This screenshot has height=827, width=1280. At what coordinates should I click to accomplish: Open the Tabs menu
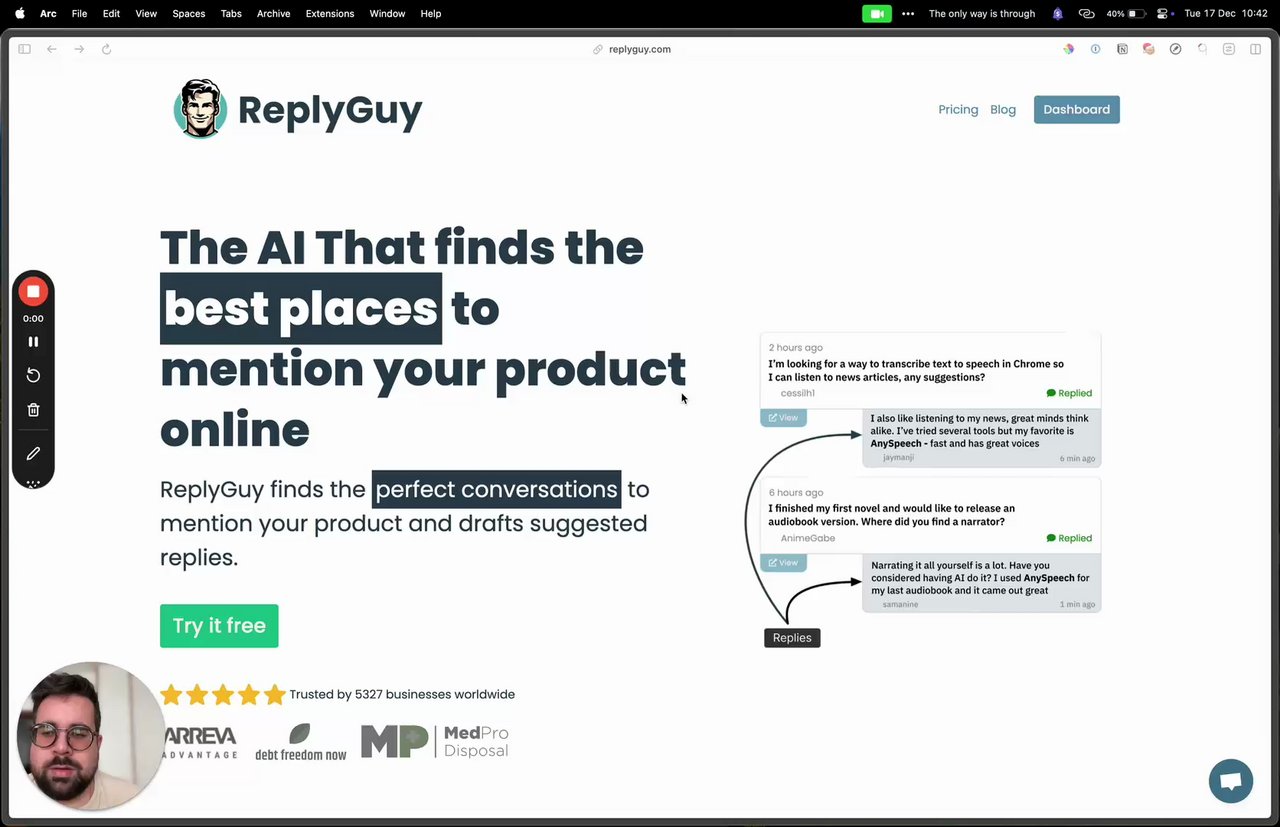coord(231,14)
